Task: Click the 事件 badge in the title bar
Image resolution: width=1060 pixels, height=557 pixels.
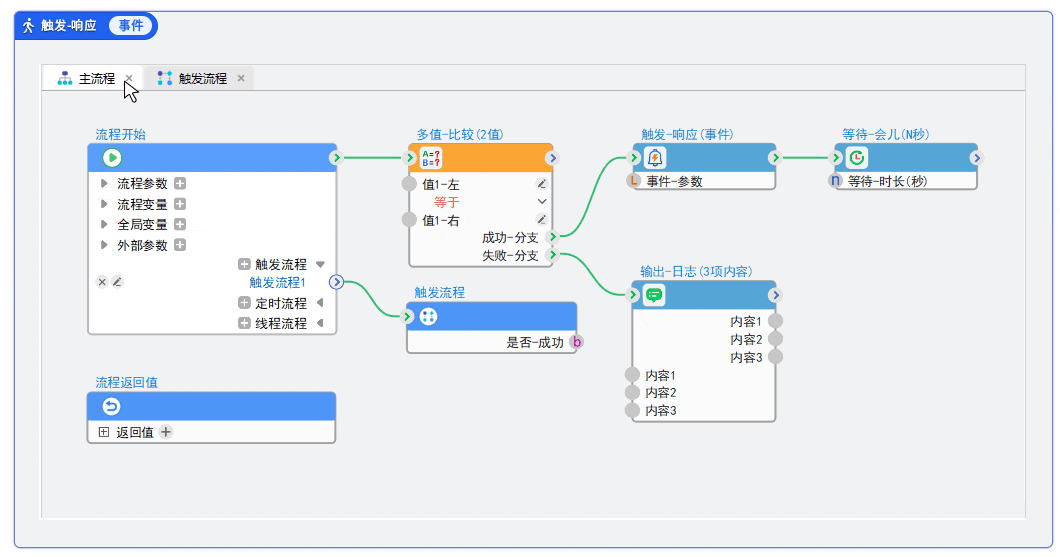Action: 131,25
